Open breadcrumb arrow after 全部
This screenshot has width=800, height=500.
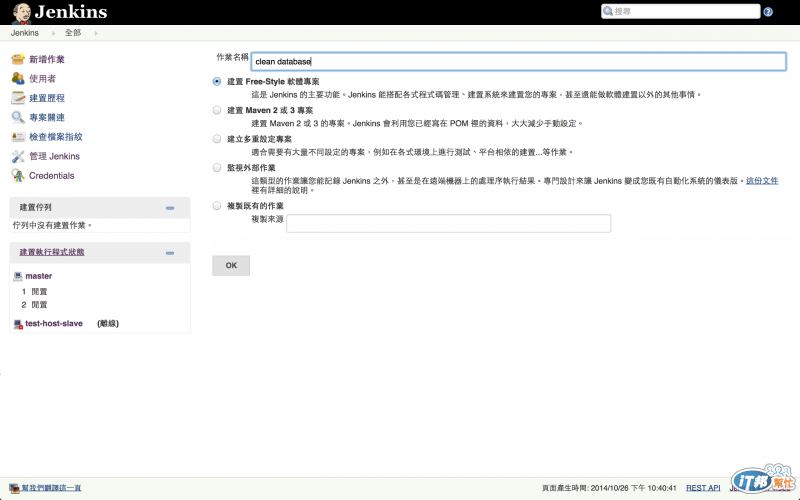pos(95,33)
